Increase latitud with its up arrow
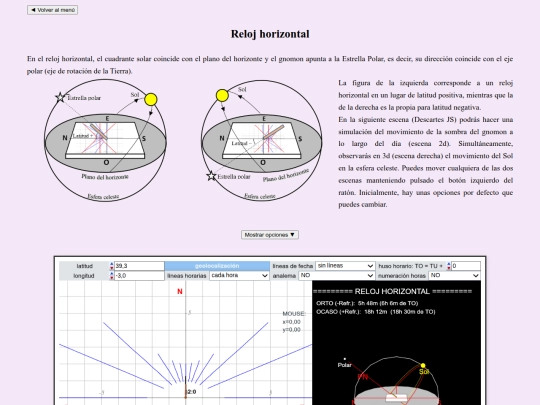This screenshot has width=540, height=405. click(112, 264)
